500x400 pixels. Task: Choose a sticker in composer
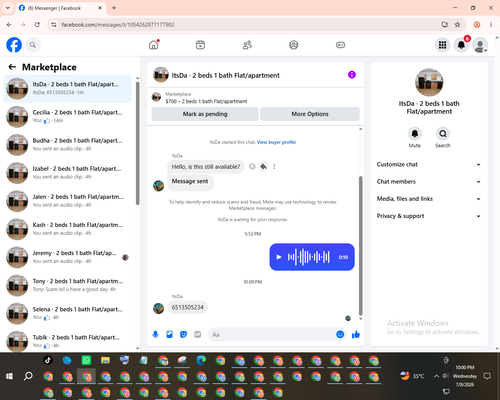pos(183,334)
